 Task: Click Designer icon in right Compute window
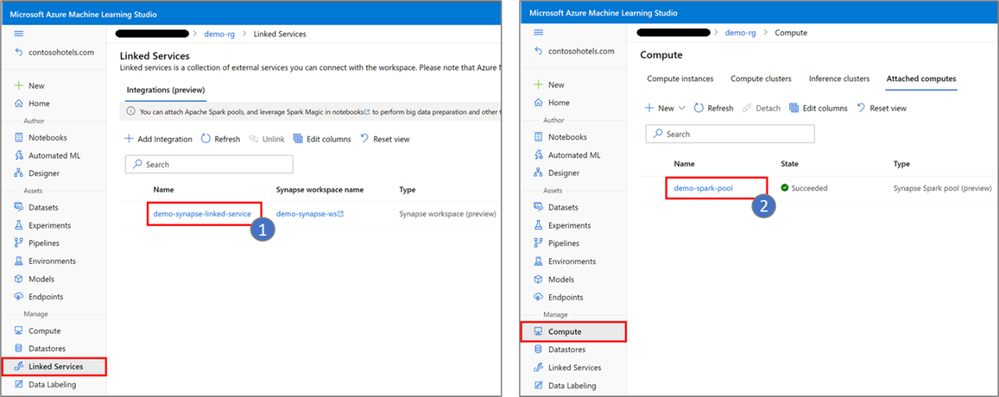click(538, 173)
